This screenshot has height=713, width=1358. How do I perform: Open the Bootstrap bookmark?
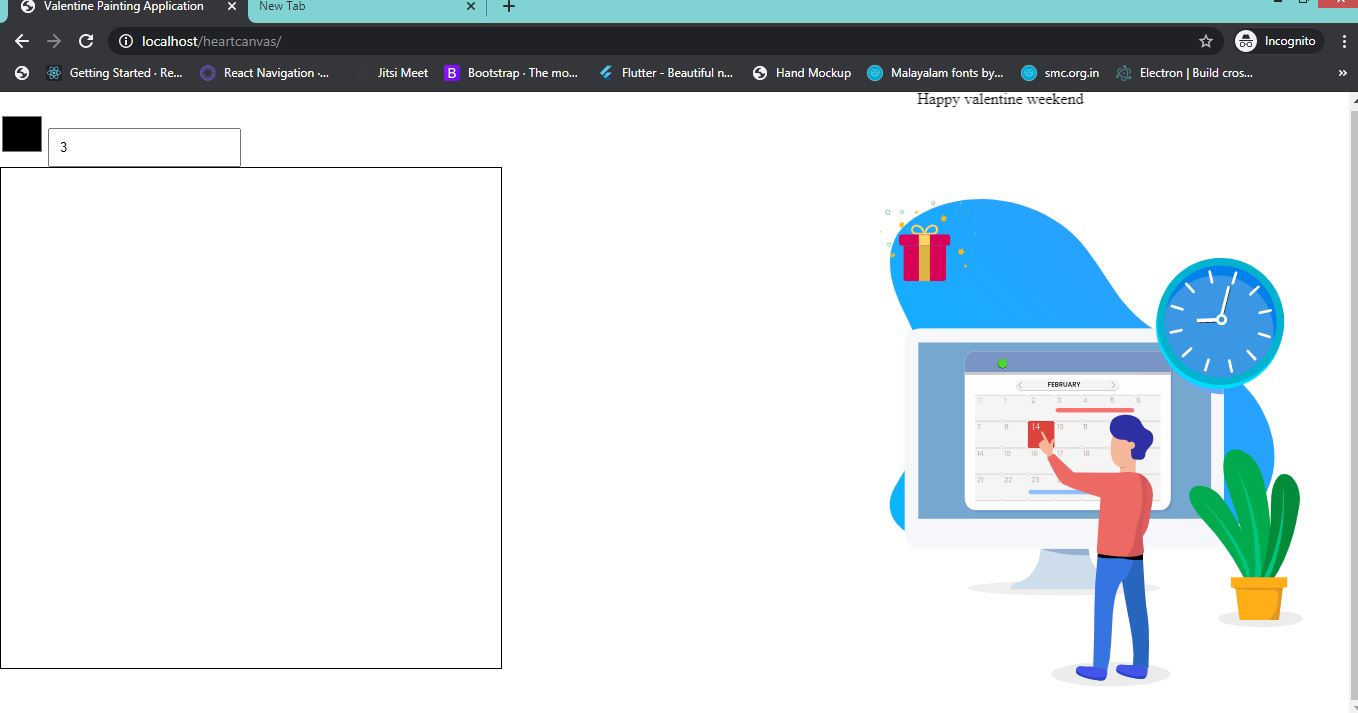(x=512, y=73)
